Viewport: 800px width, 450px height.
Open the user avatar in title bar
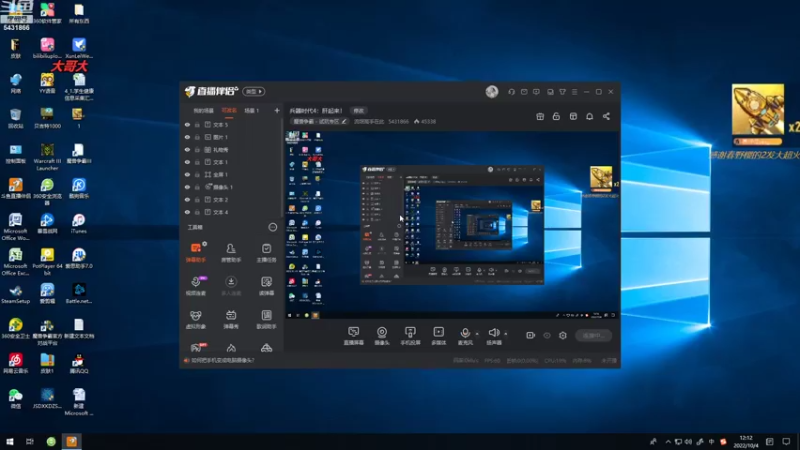click(492, 91)
